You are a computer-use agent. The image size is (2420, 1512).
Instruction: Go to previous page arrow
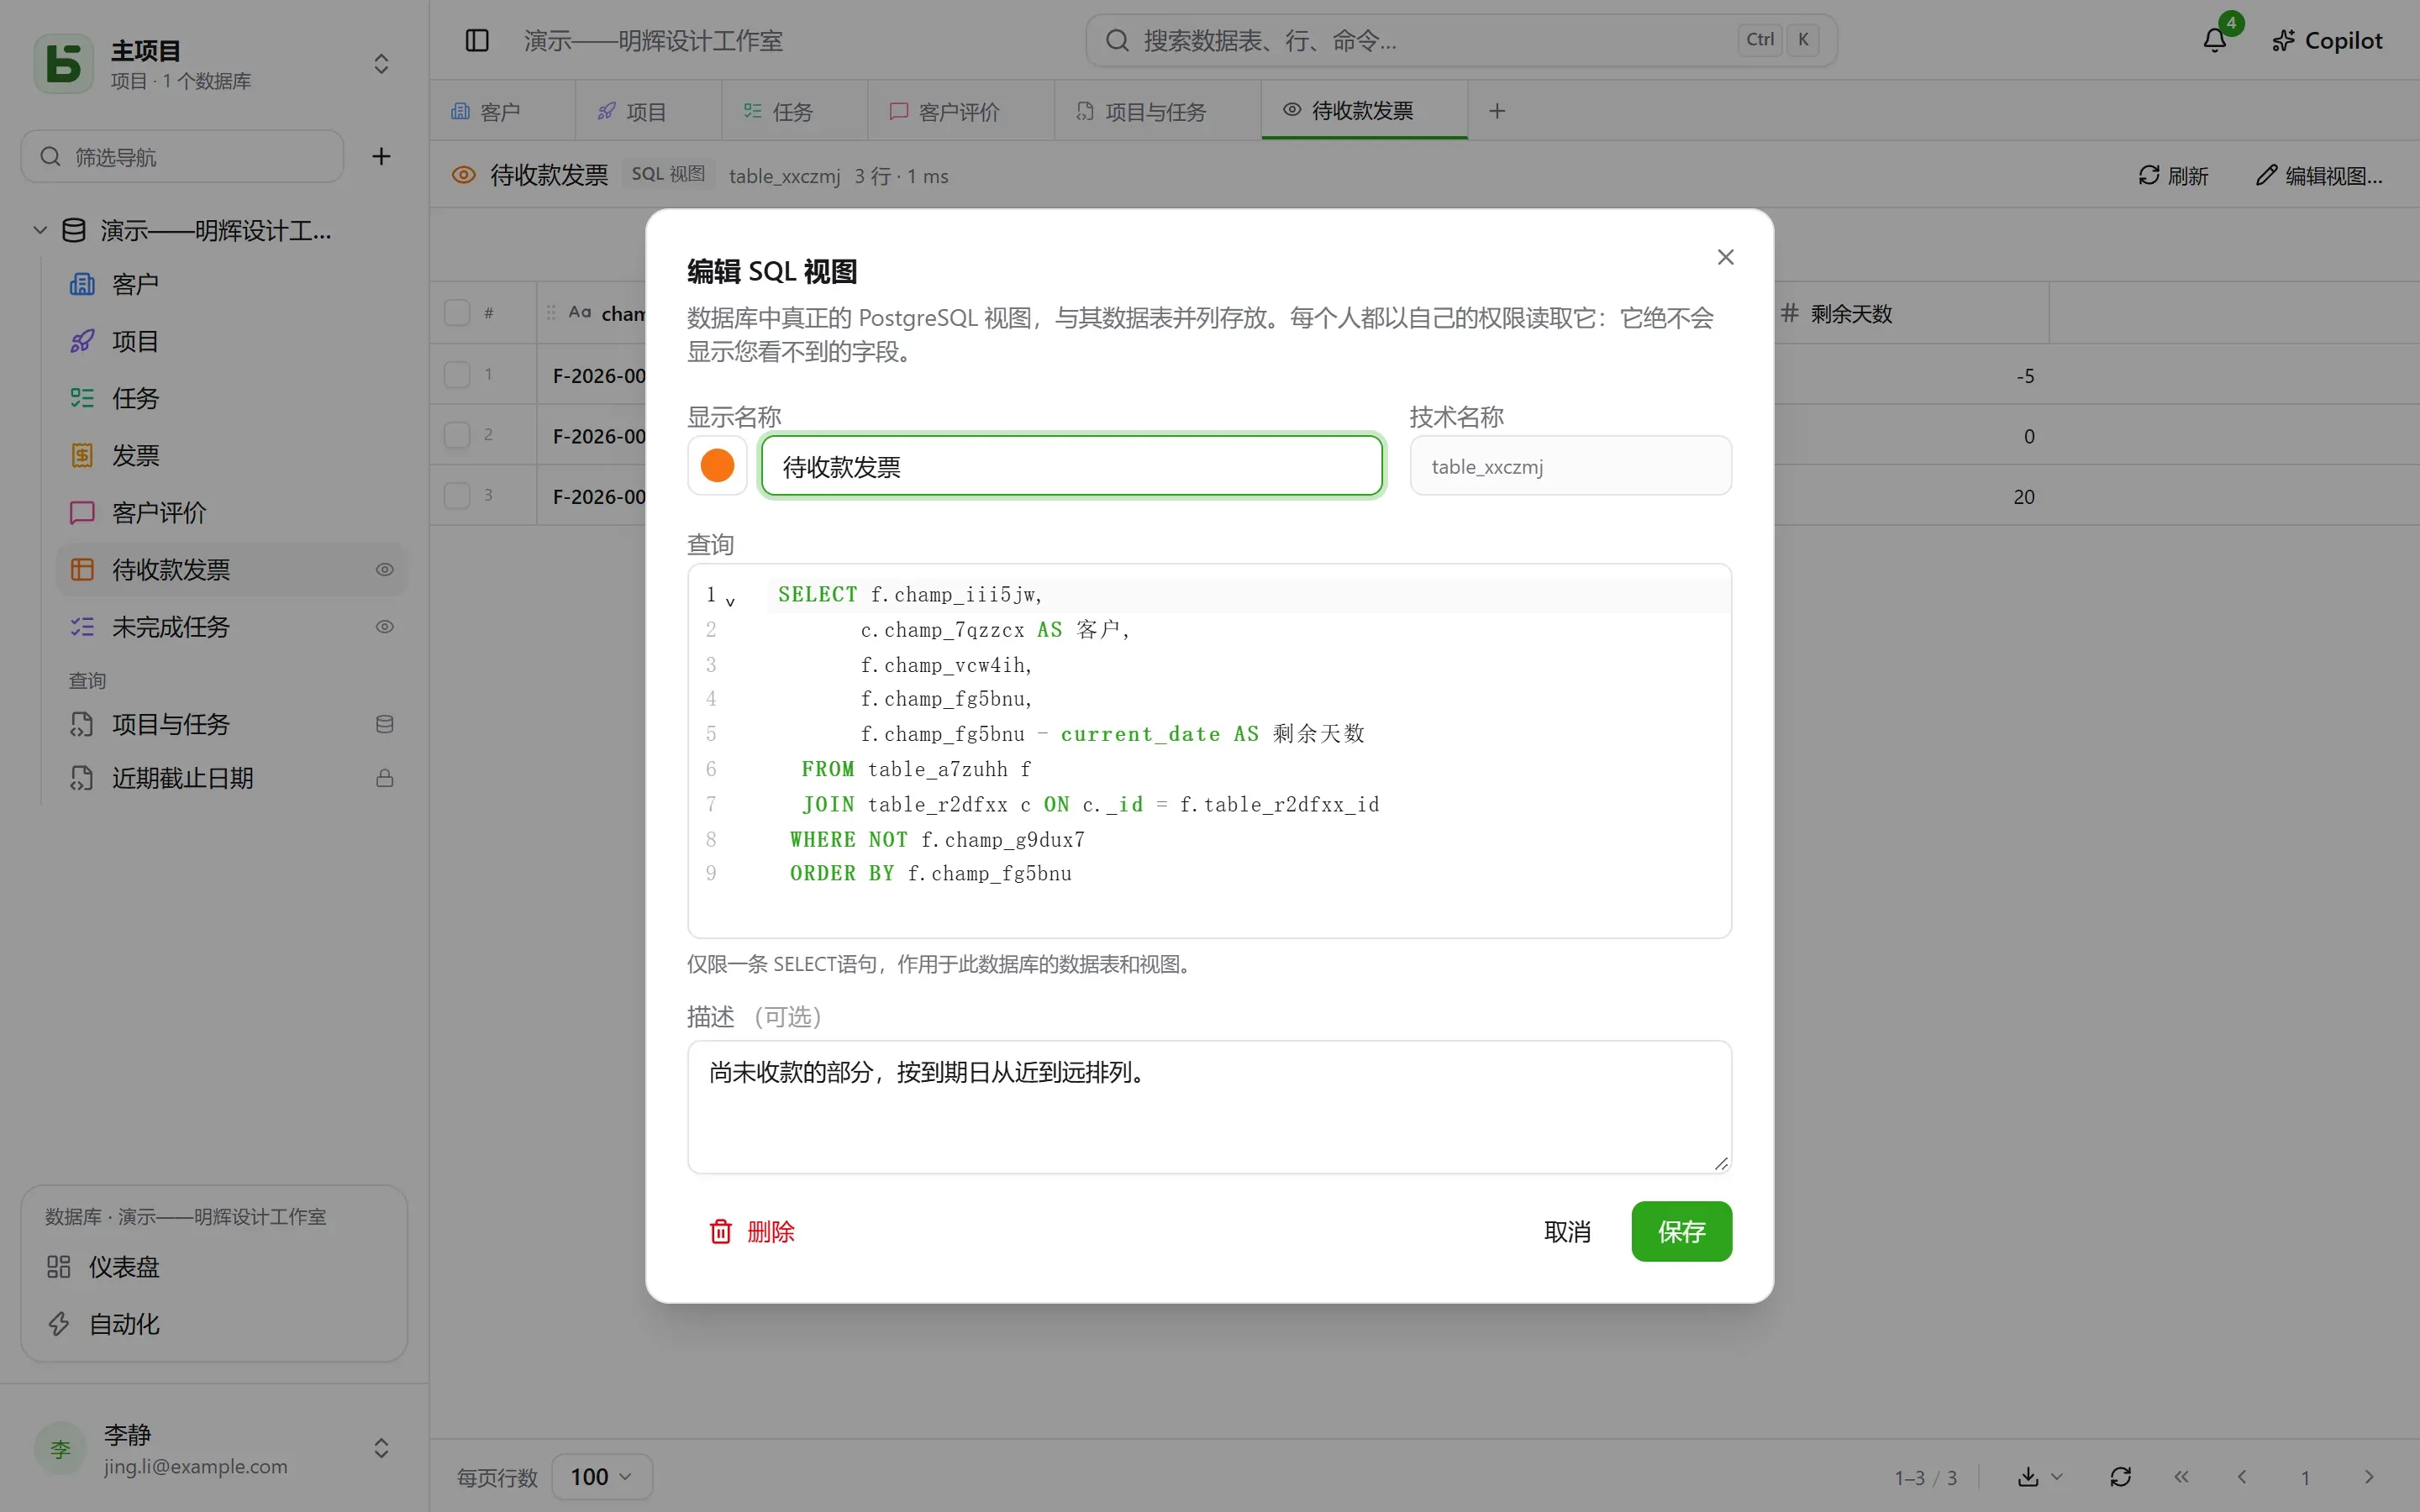coord(2242,1477)
